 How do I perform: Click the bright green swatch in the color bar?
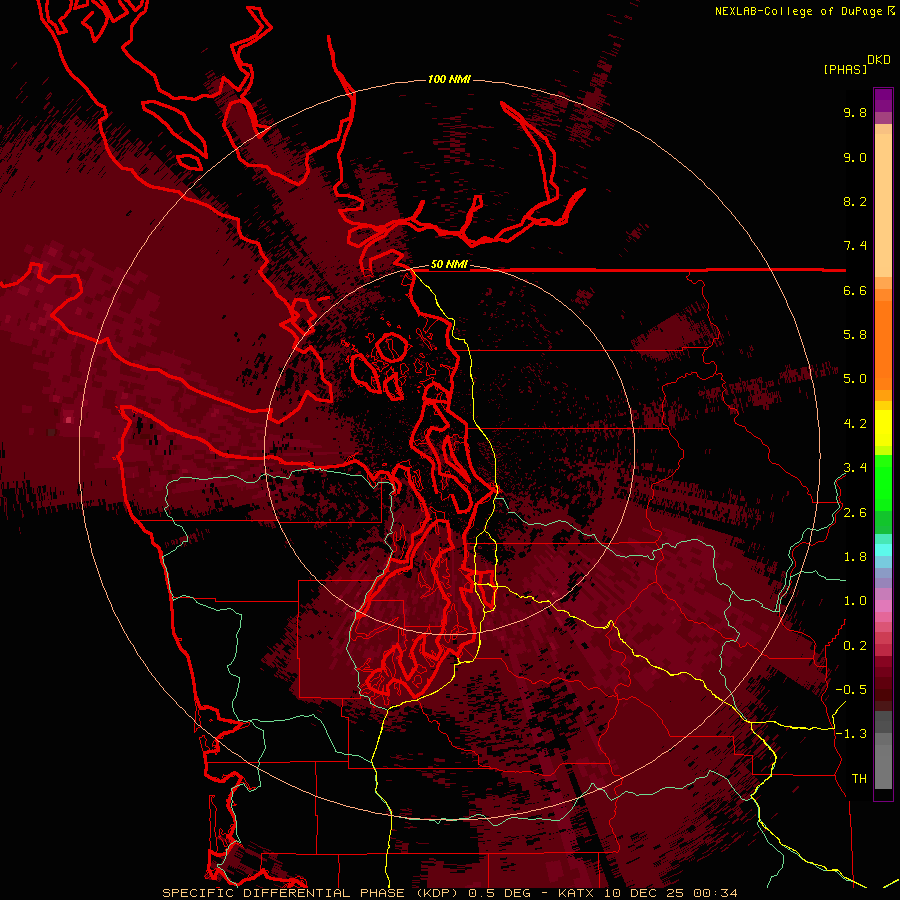[x=883, y=482]
